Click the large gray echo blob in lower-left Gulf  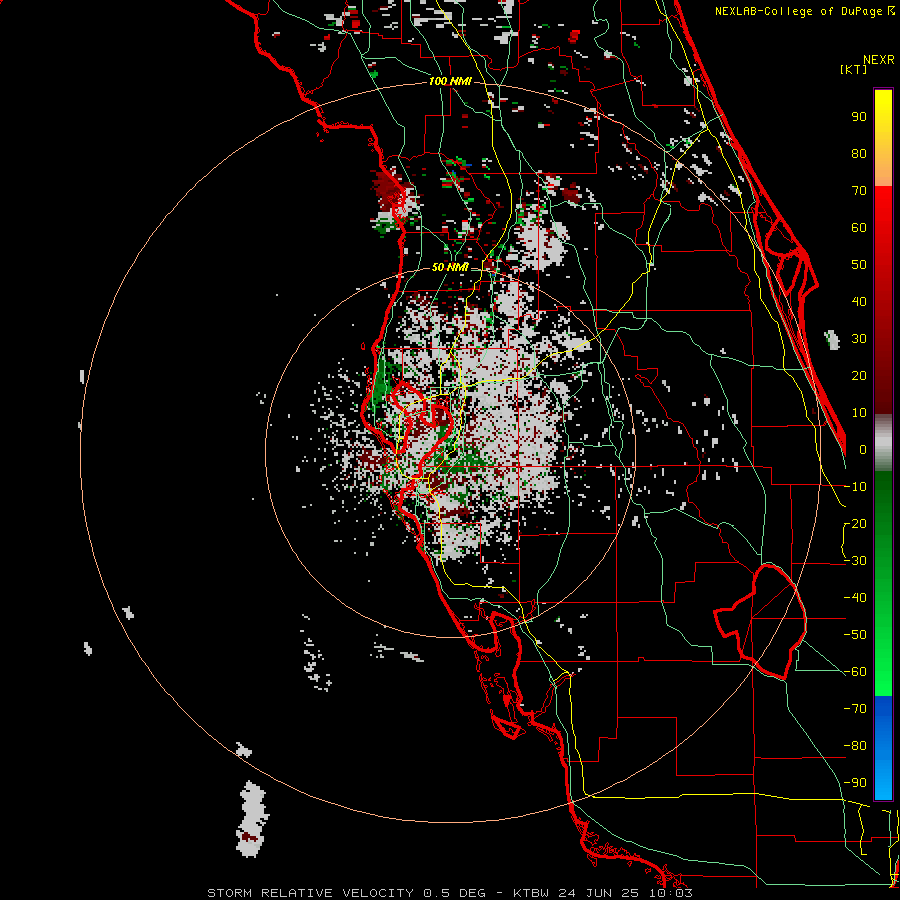251,818
